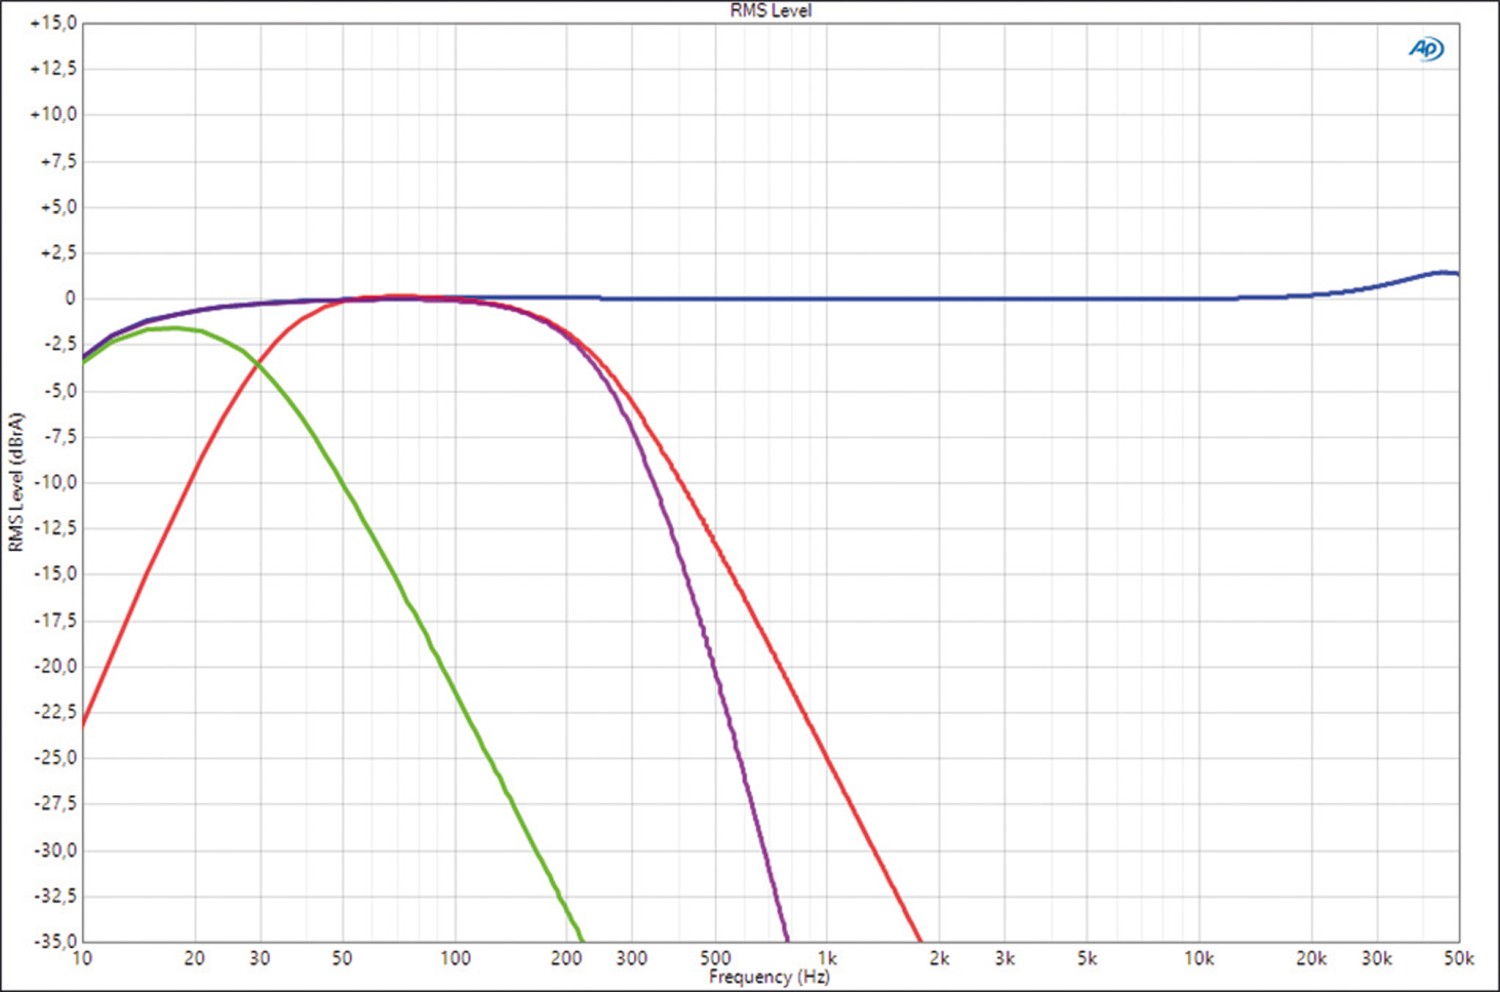The width and height of the screenshot is (1500, 992).
Task: Click the 10 frequency axis label
Action: coord(82,958)
